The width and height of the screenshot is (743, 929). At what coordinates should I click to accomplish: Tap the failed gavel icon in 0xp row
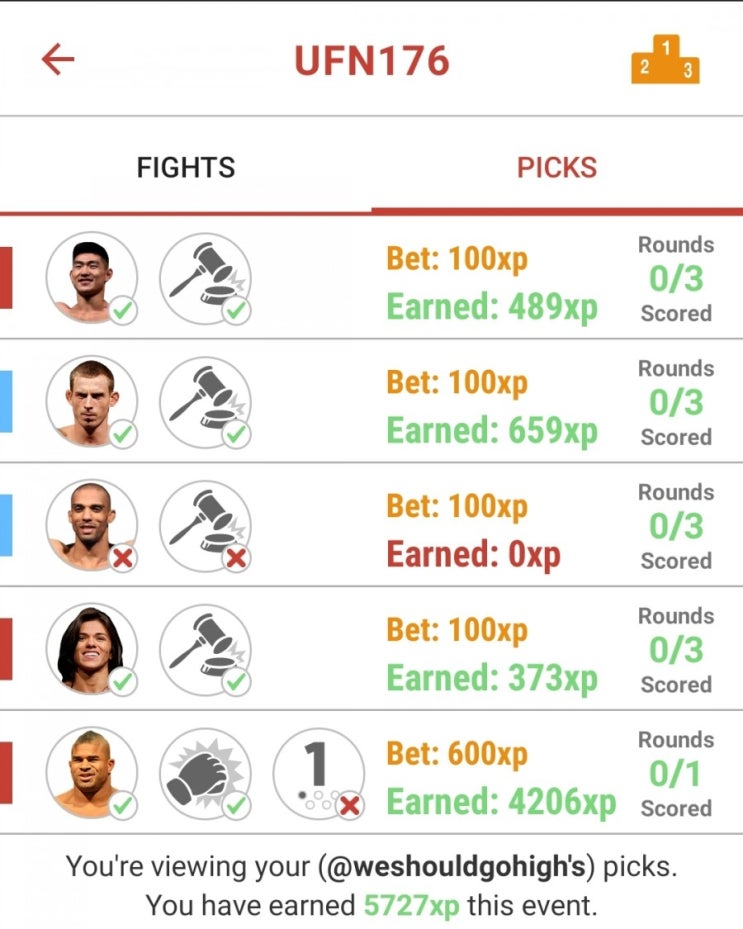tap(205, 526)
